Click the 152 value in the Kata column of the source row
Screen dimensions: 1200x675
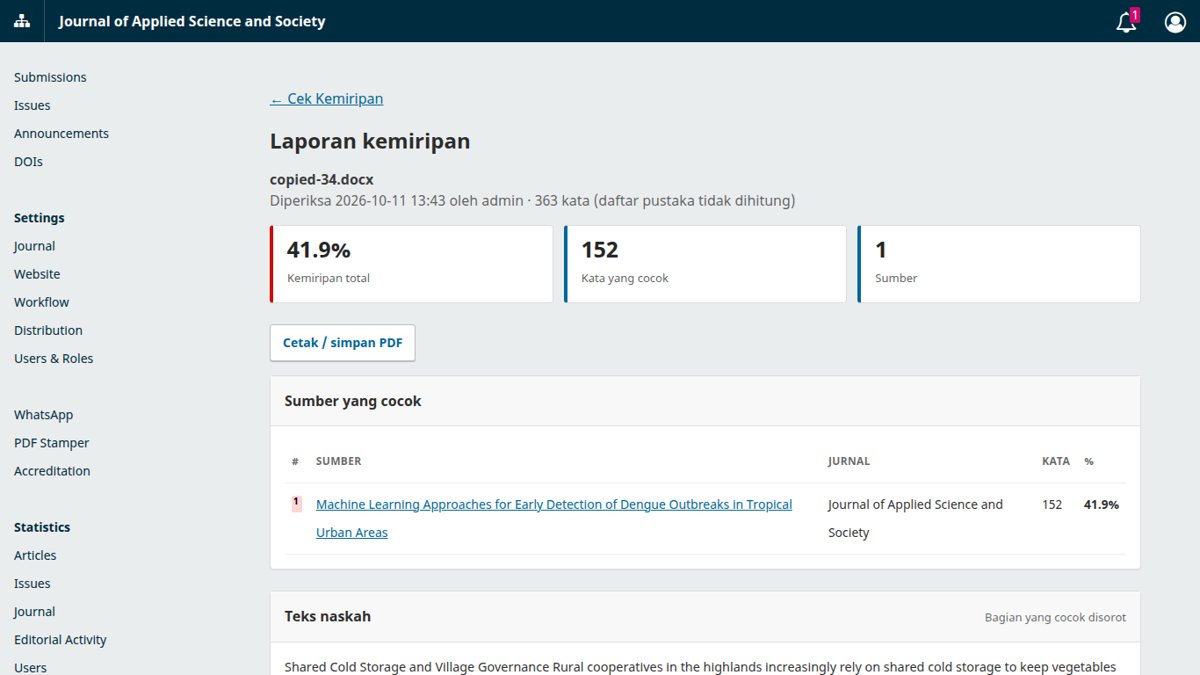1052,504
